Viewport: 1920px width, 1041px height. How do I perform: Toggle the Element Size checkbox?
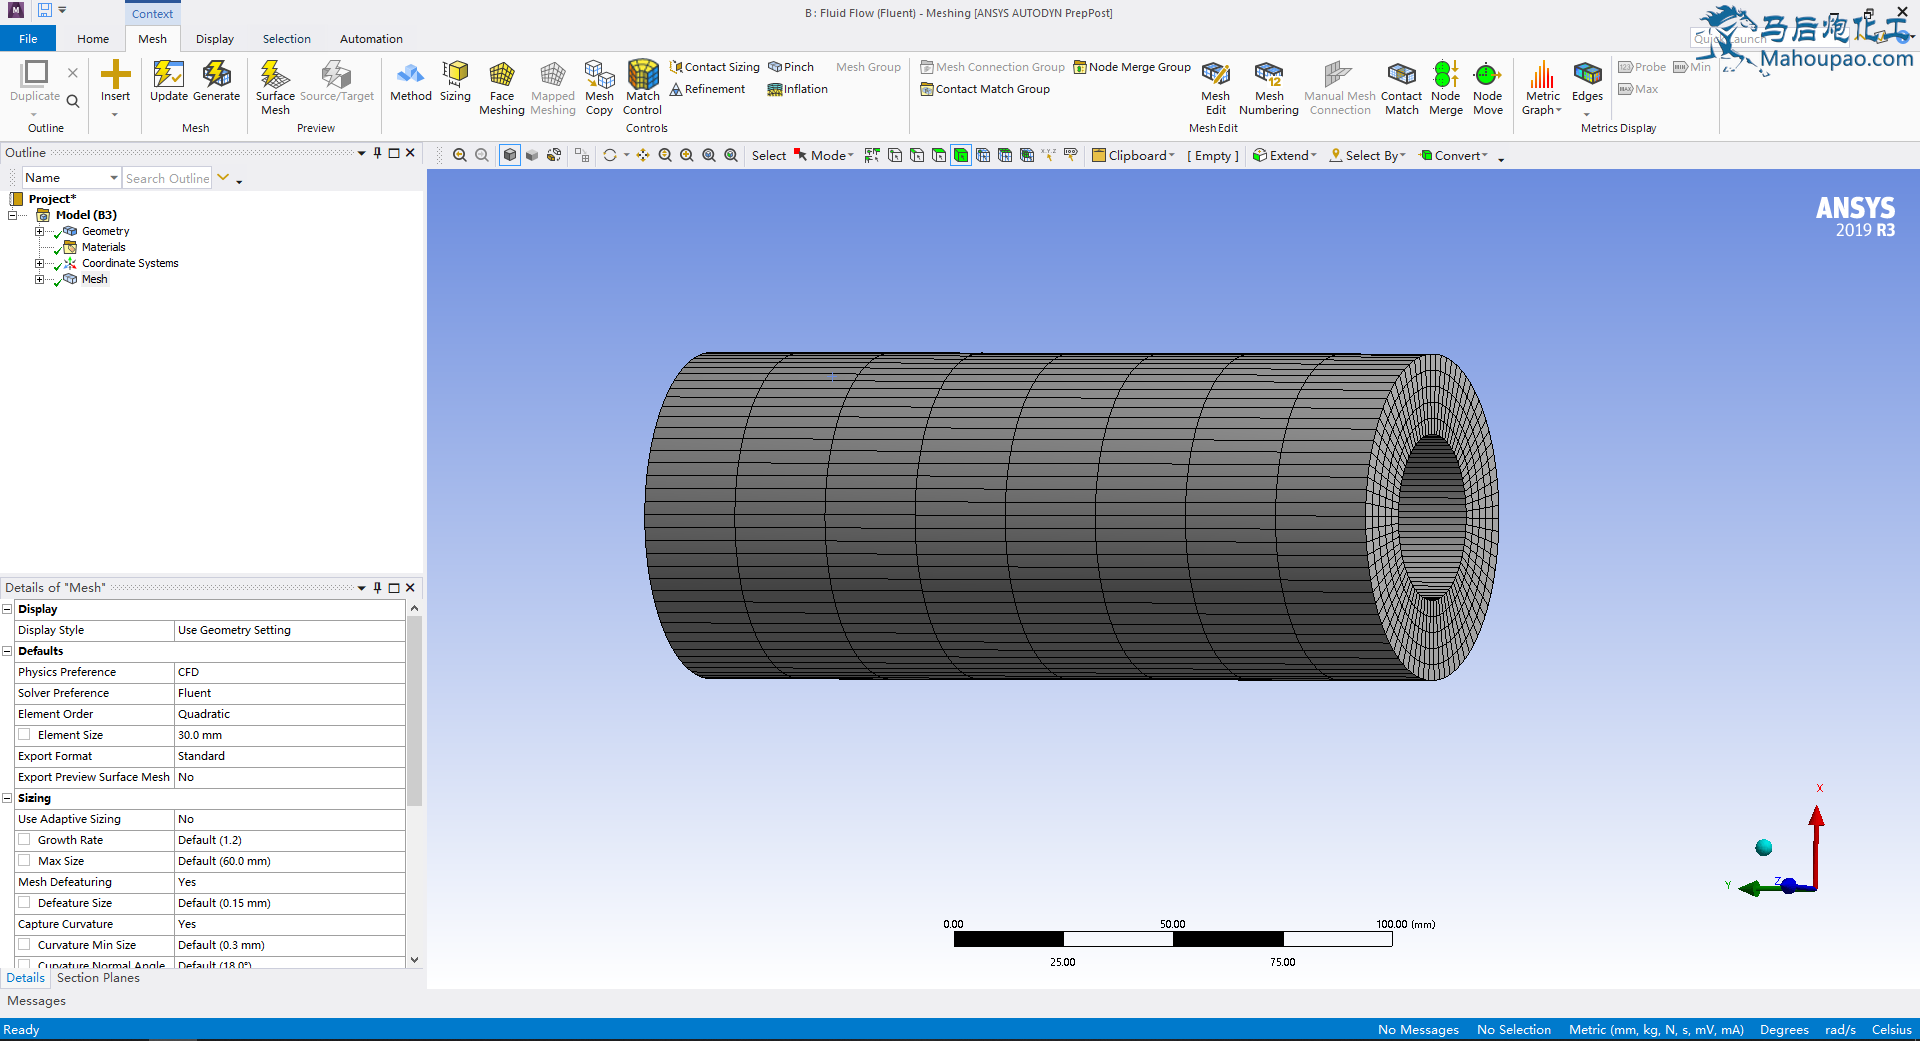click(x=24, y=735)
